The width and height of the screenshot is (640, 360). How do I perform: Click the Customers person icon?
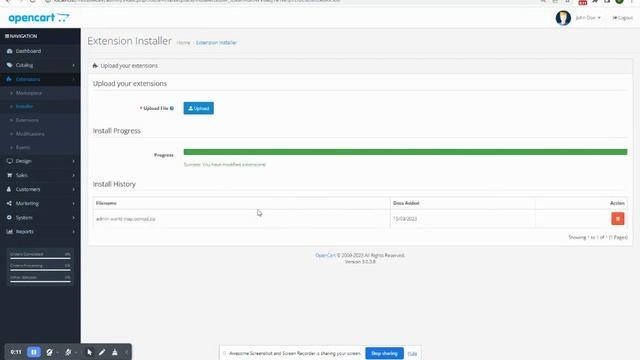pos(9,189)
